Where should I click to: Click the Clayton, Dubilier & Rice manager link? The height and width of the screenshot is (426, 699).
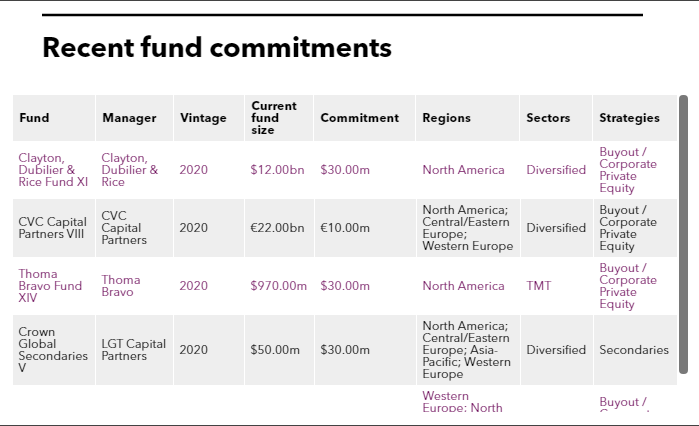click(x=129, y=170)
